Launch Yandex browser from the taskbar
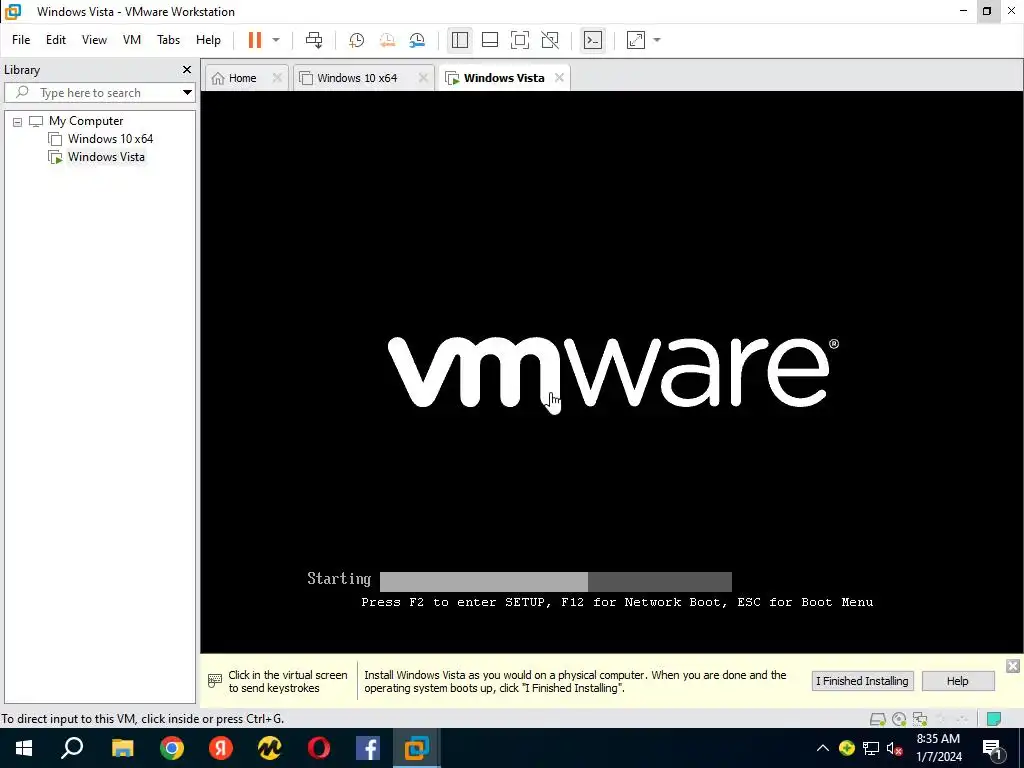 click(221, 748)
